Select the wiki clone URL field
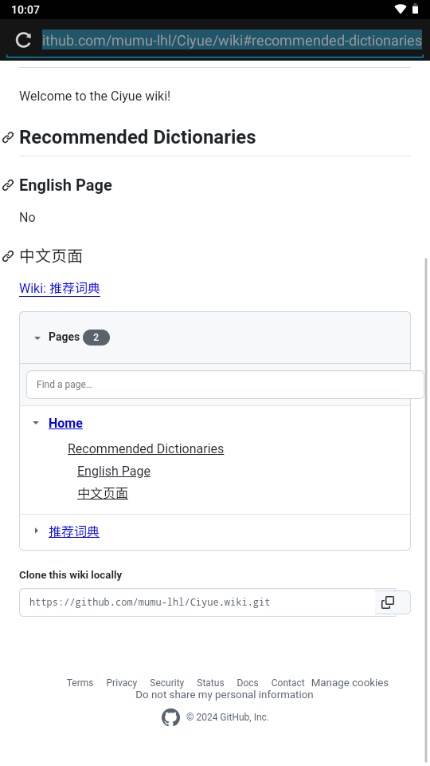This screenshot has height=766, width=430. coord(197,602)
